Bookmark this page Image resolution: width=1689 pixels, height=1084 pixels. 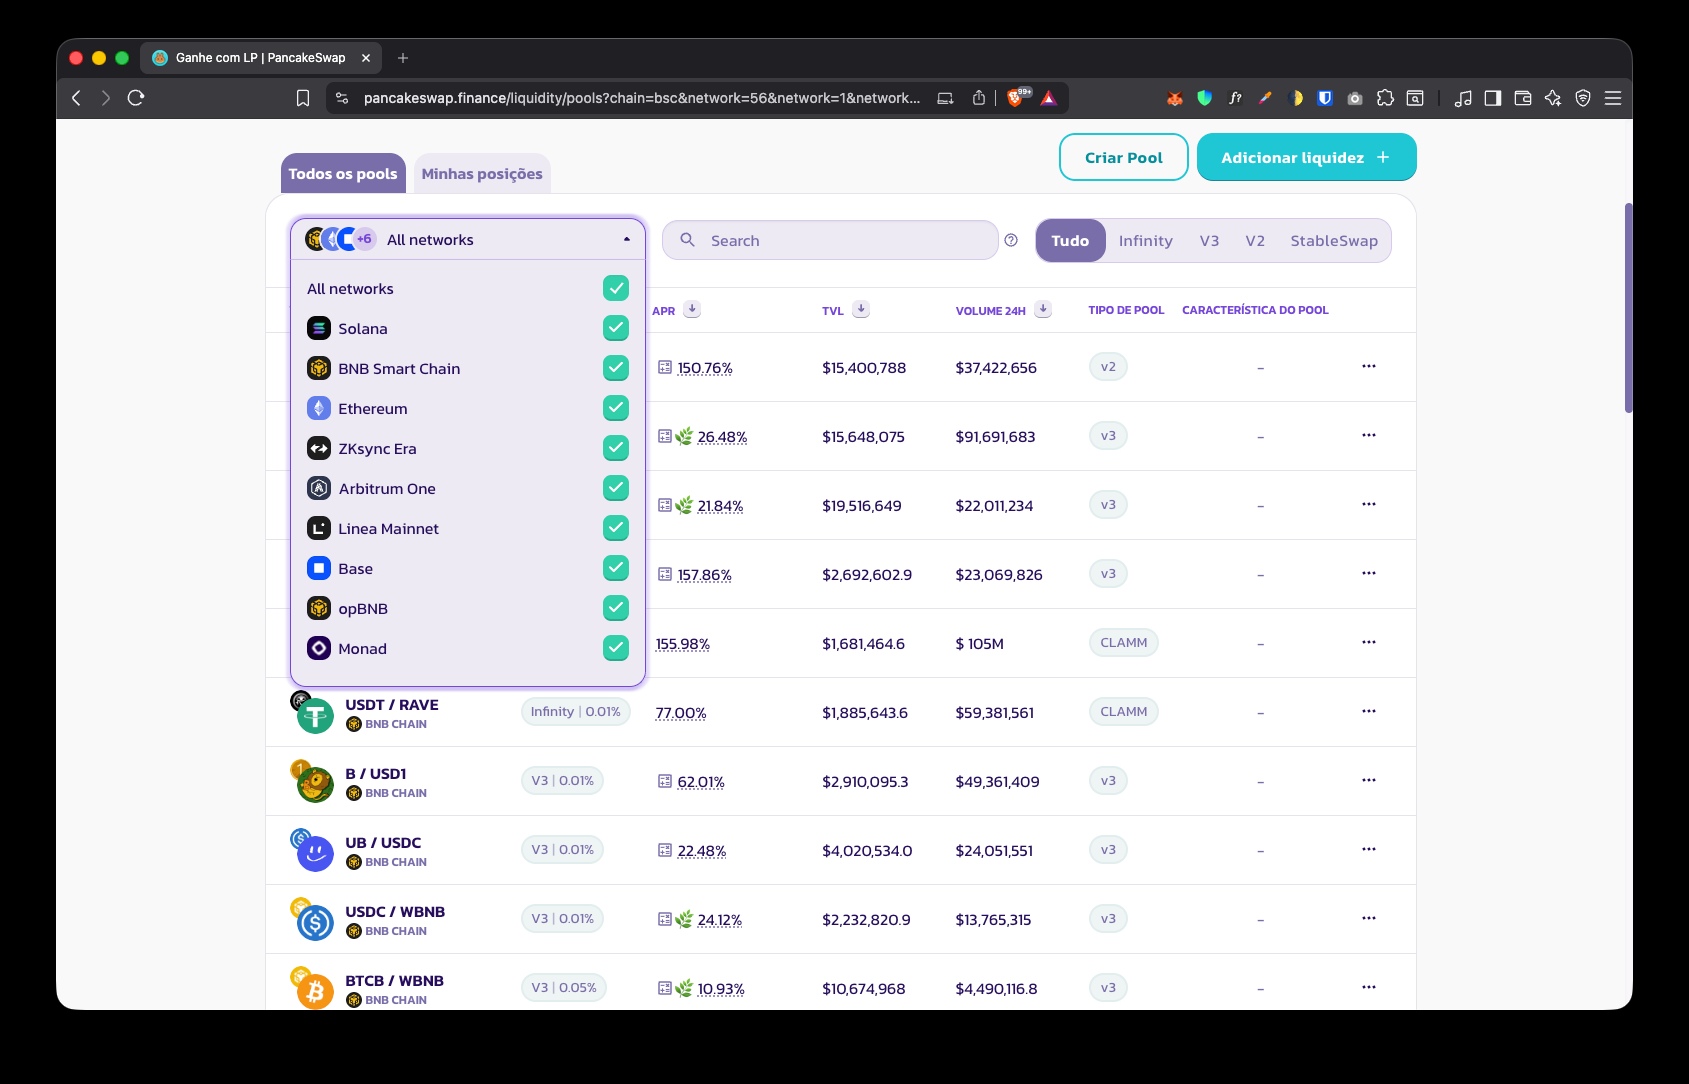303,98
